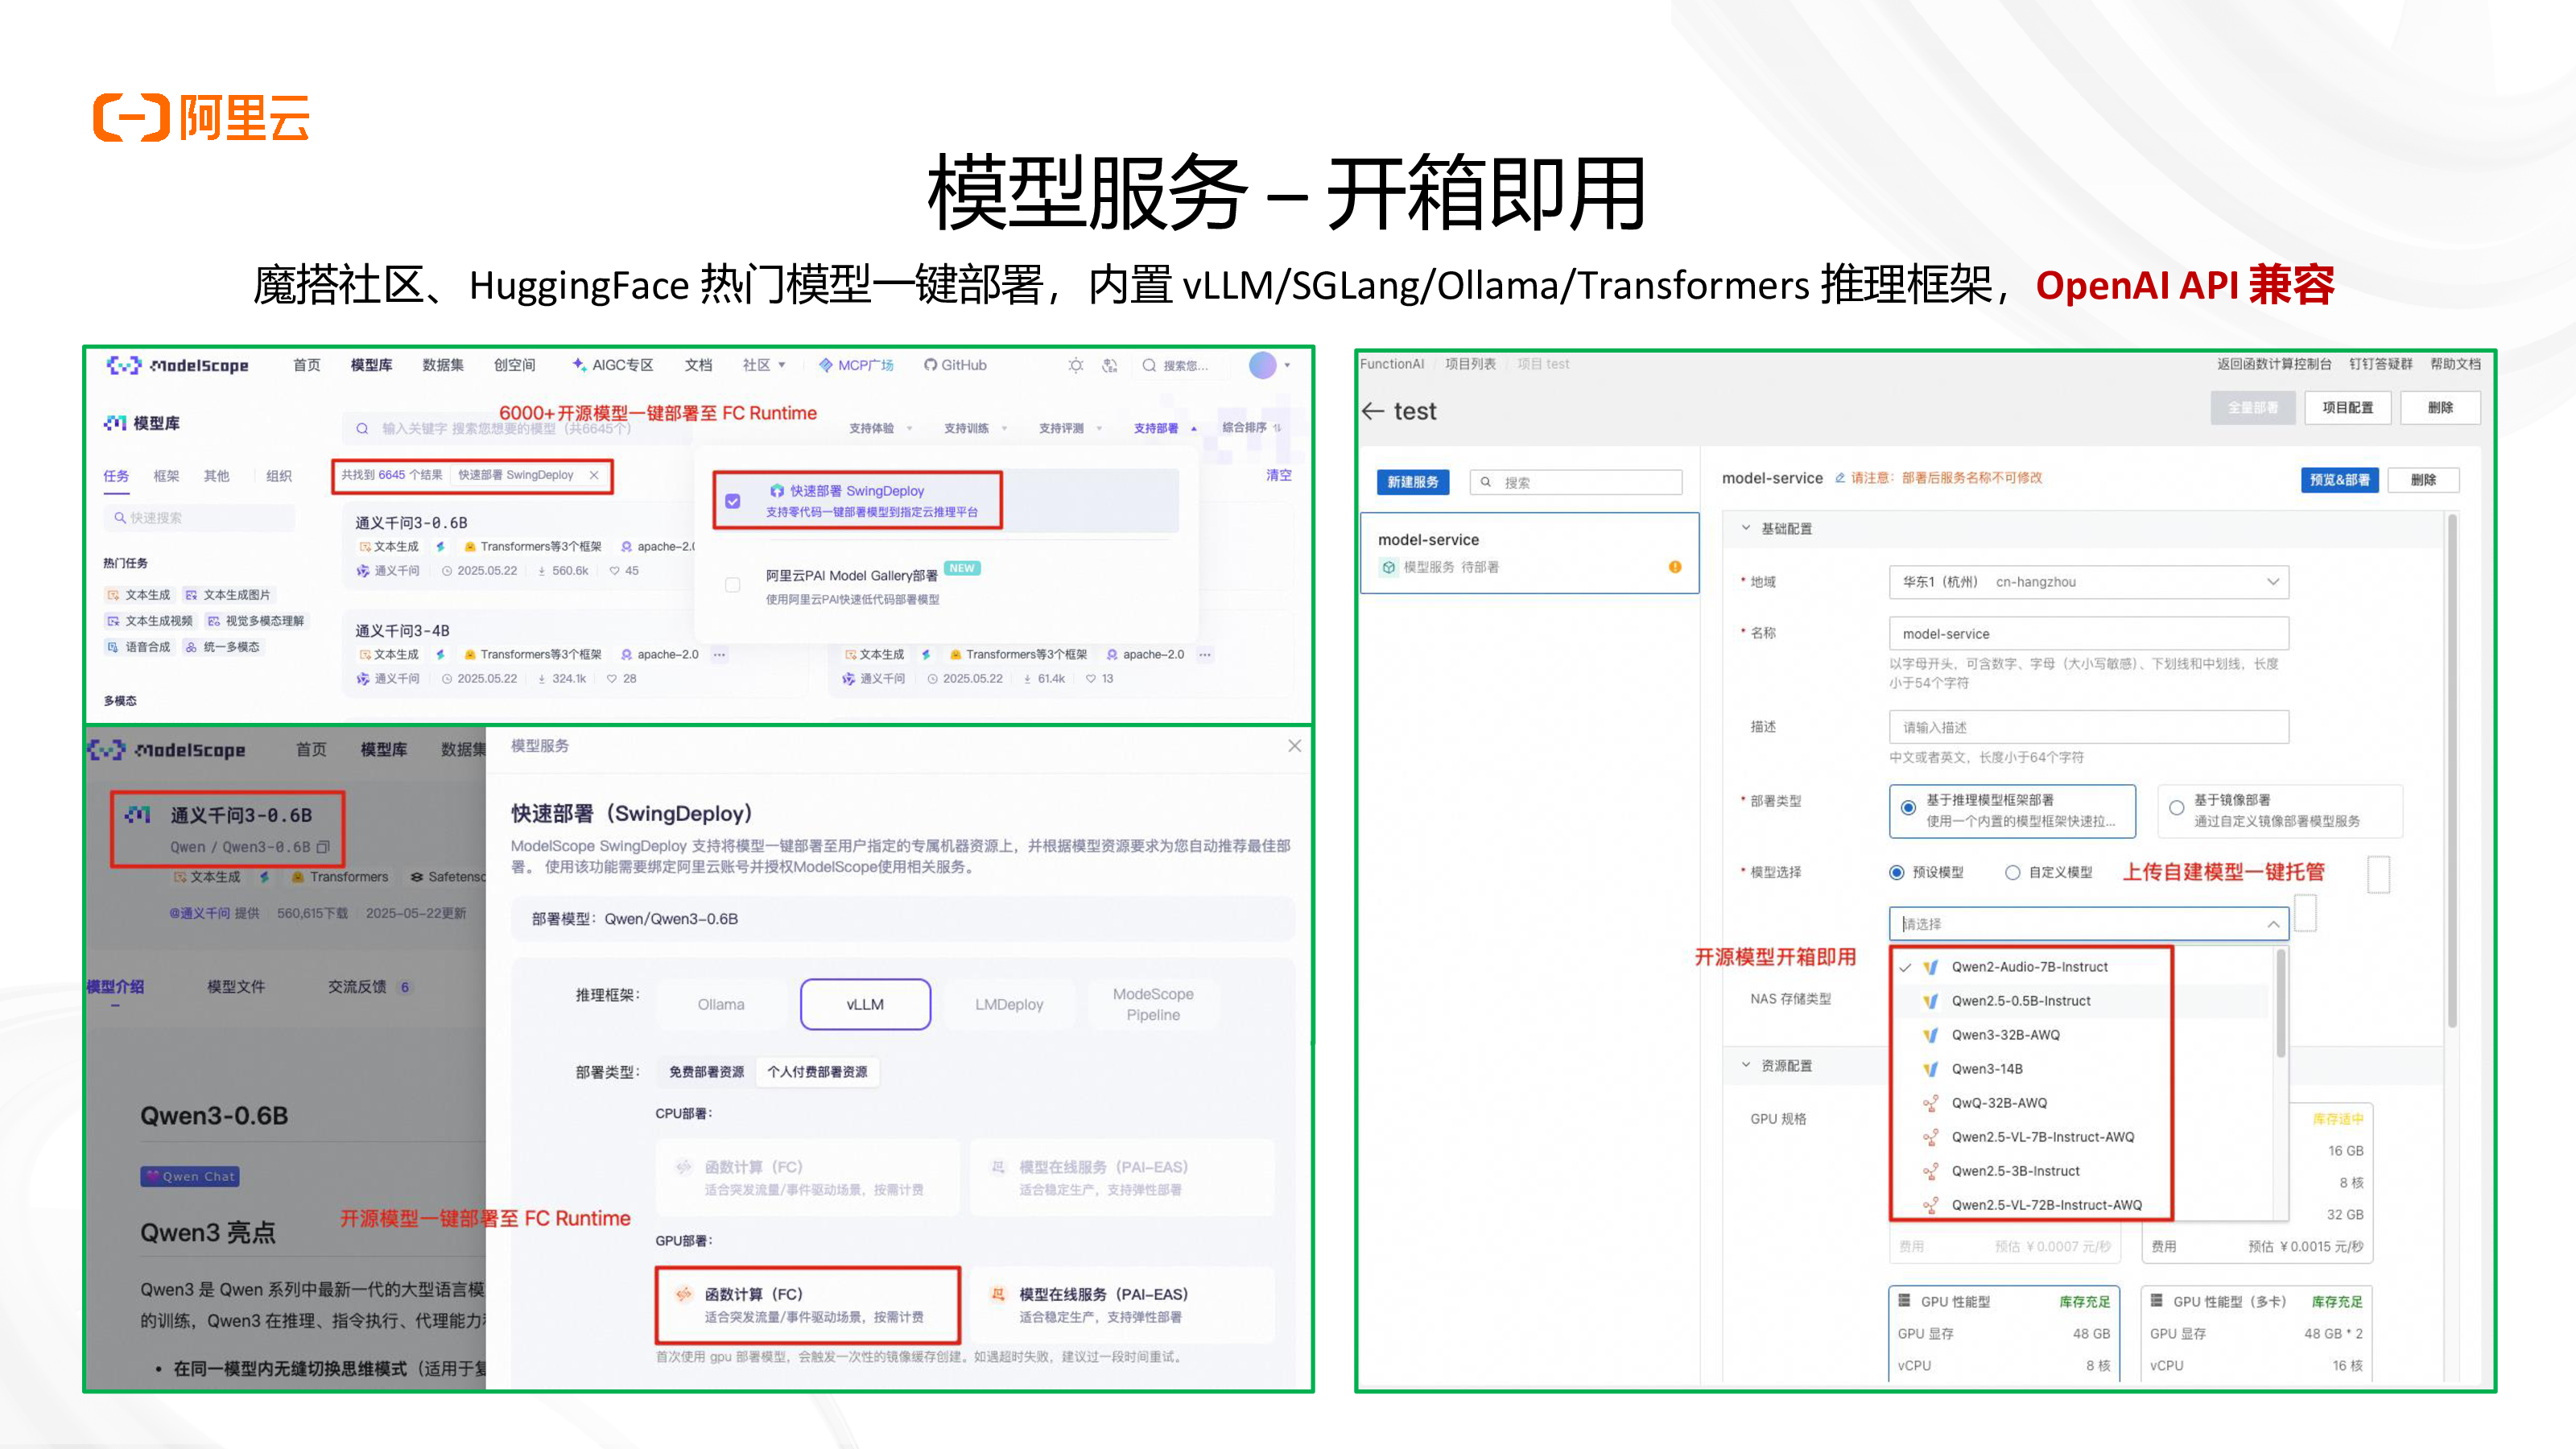Click the edit pencil next to model-service
Viewport: 2576px width, 1449px height.
click(1840, 478)
